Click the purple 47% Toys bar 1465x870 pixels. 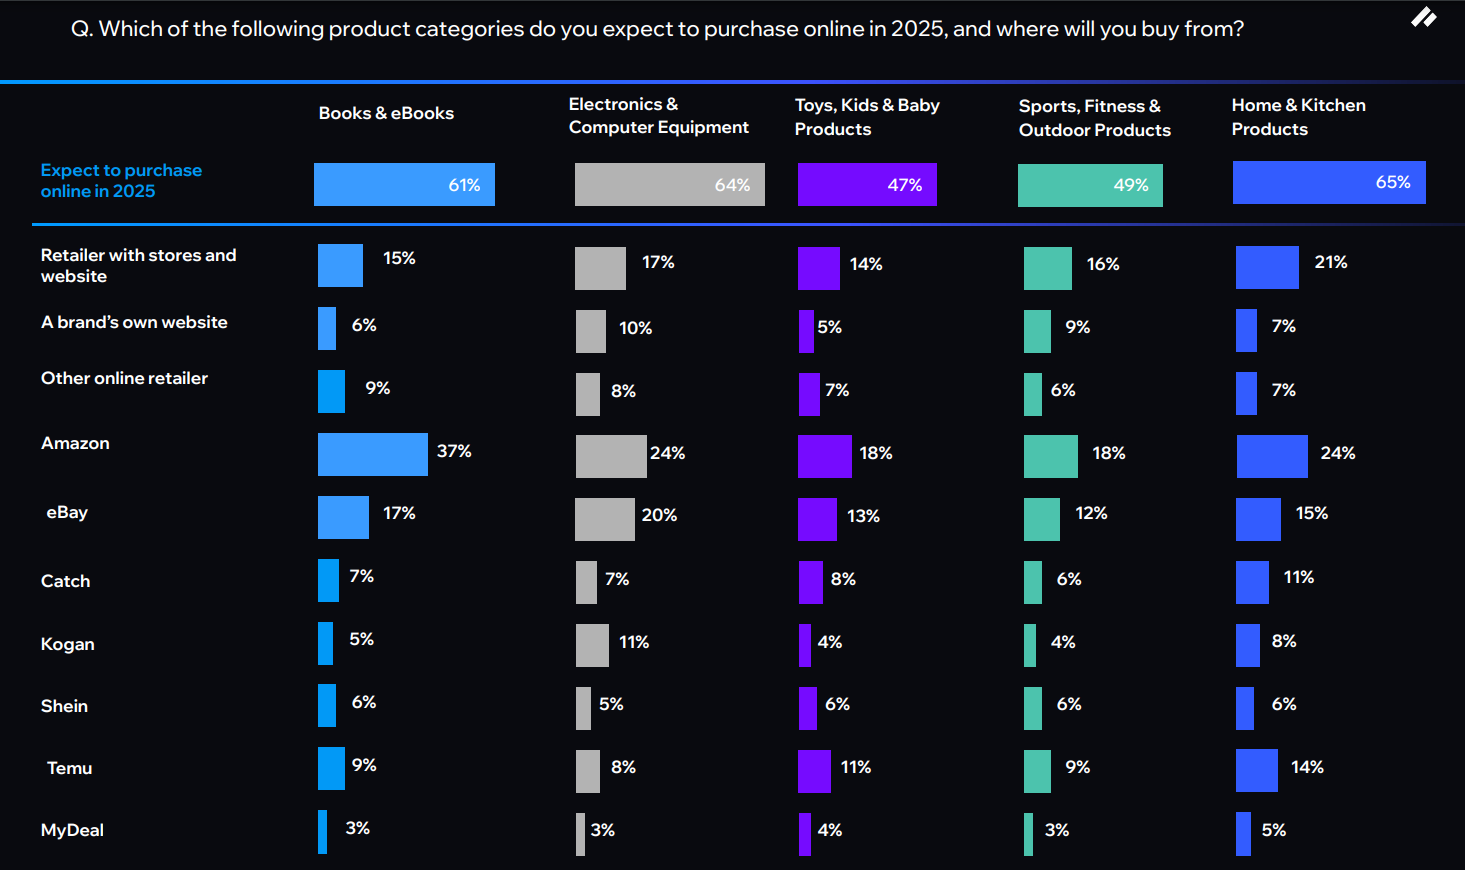click(867, 185)
